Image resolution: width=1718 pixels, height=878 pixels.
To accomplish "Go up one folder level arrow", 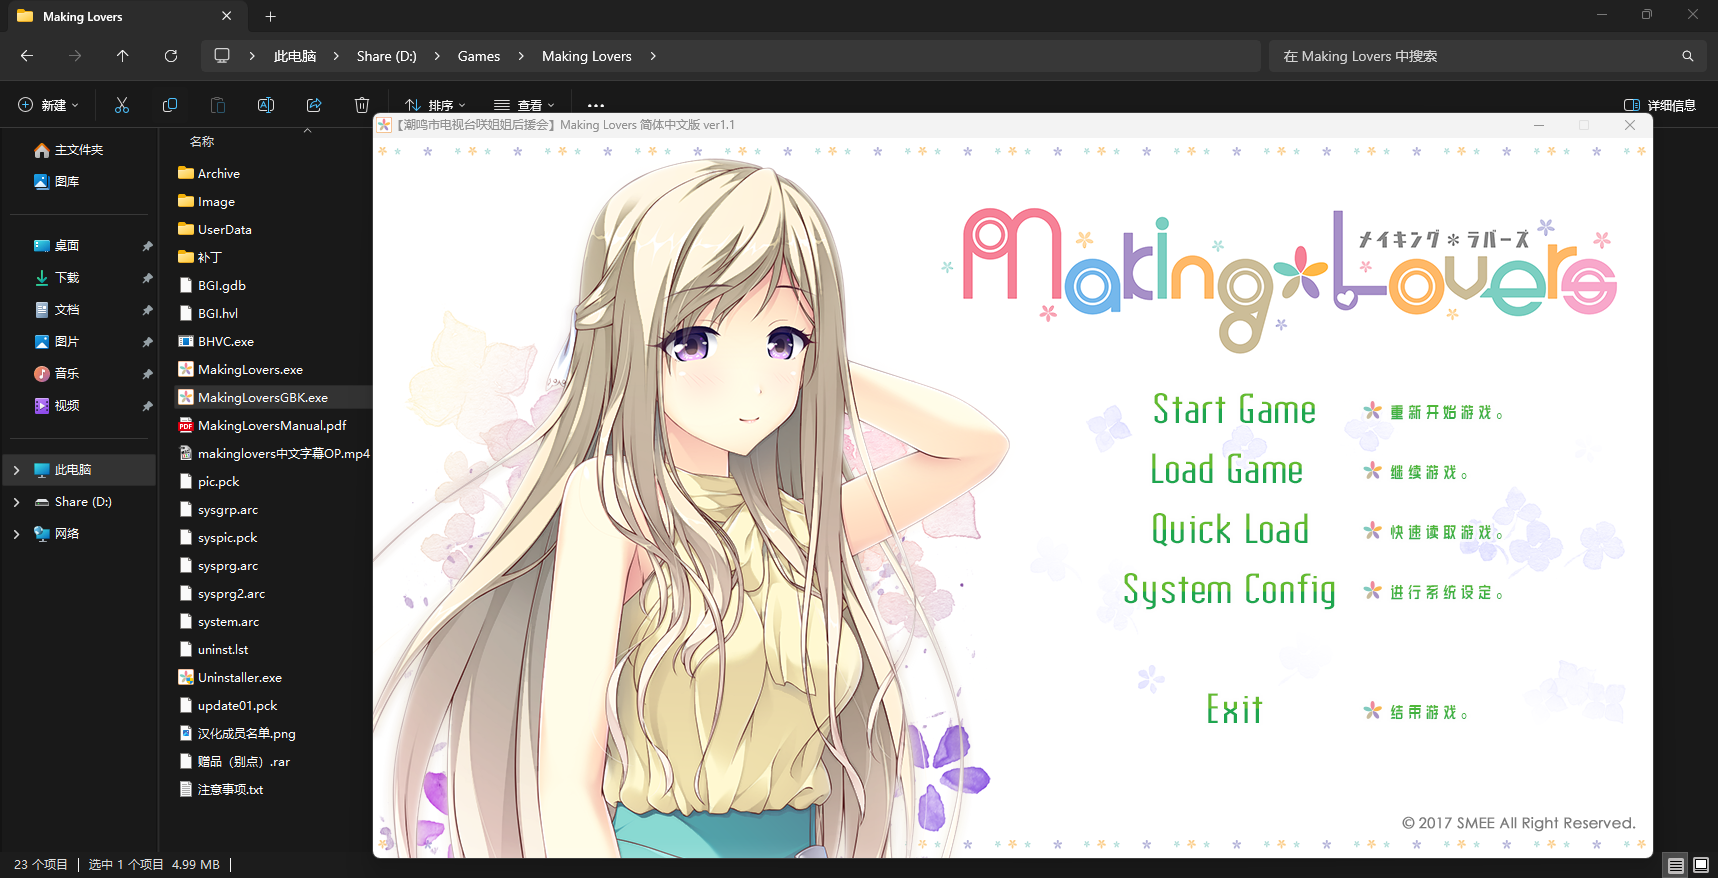I will (x=123, y=56).
